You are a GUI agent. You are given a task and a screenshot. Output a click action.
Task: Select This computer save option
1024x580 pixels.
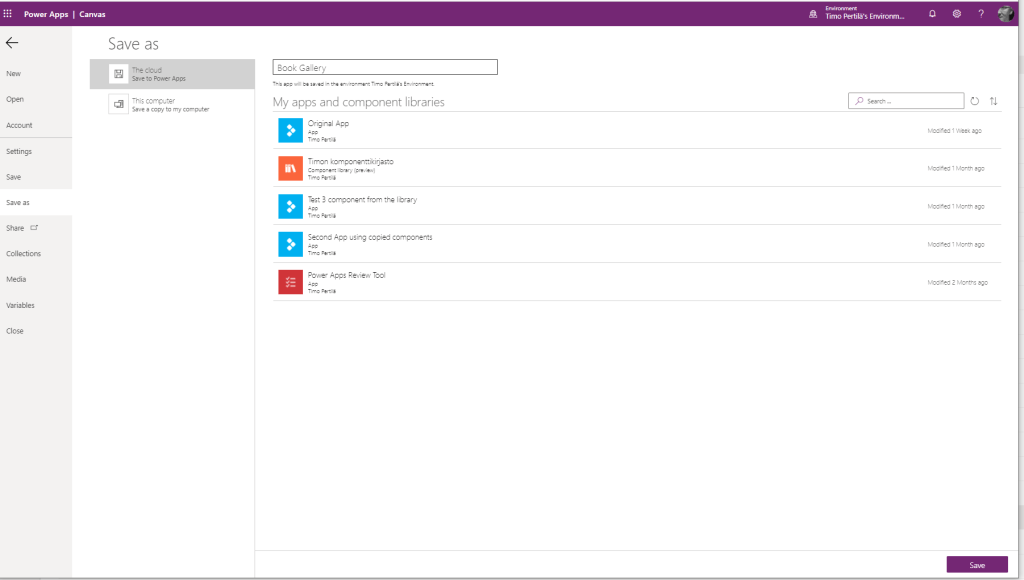[x=172, y=105]
